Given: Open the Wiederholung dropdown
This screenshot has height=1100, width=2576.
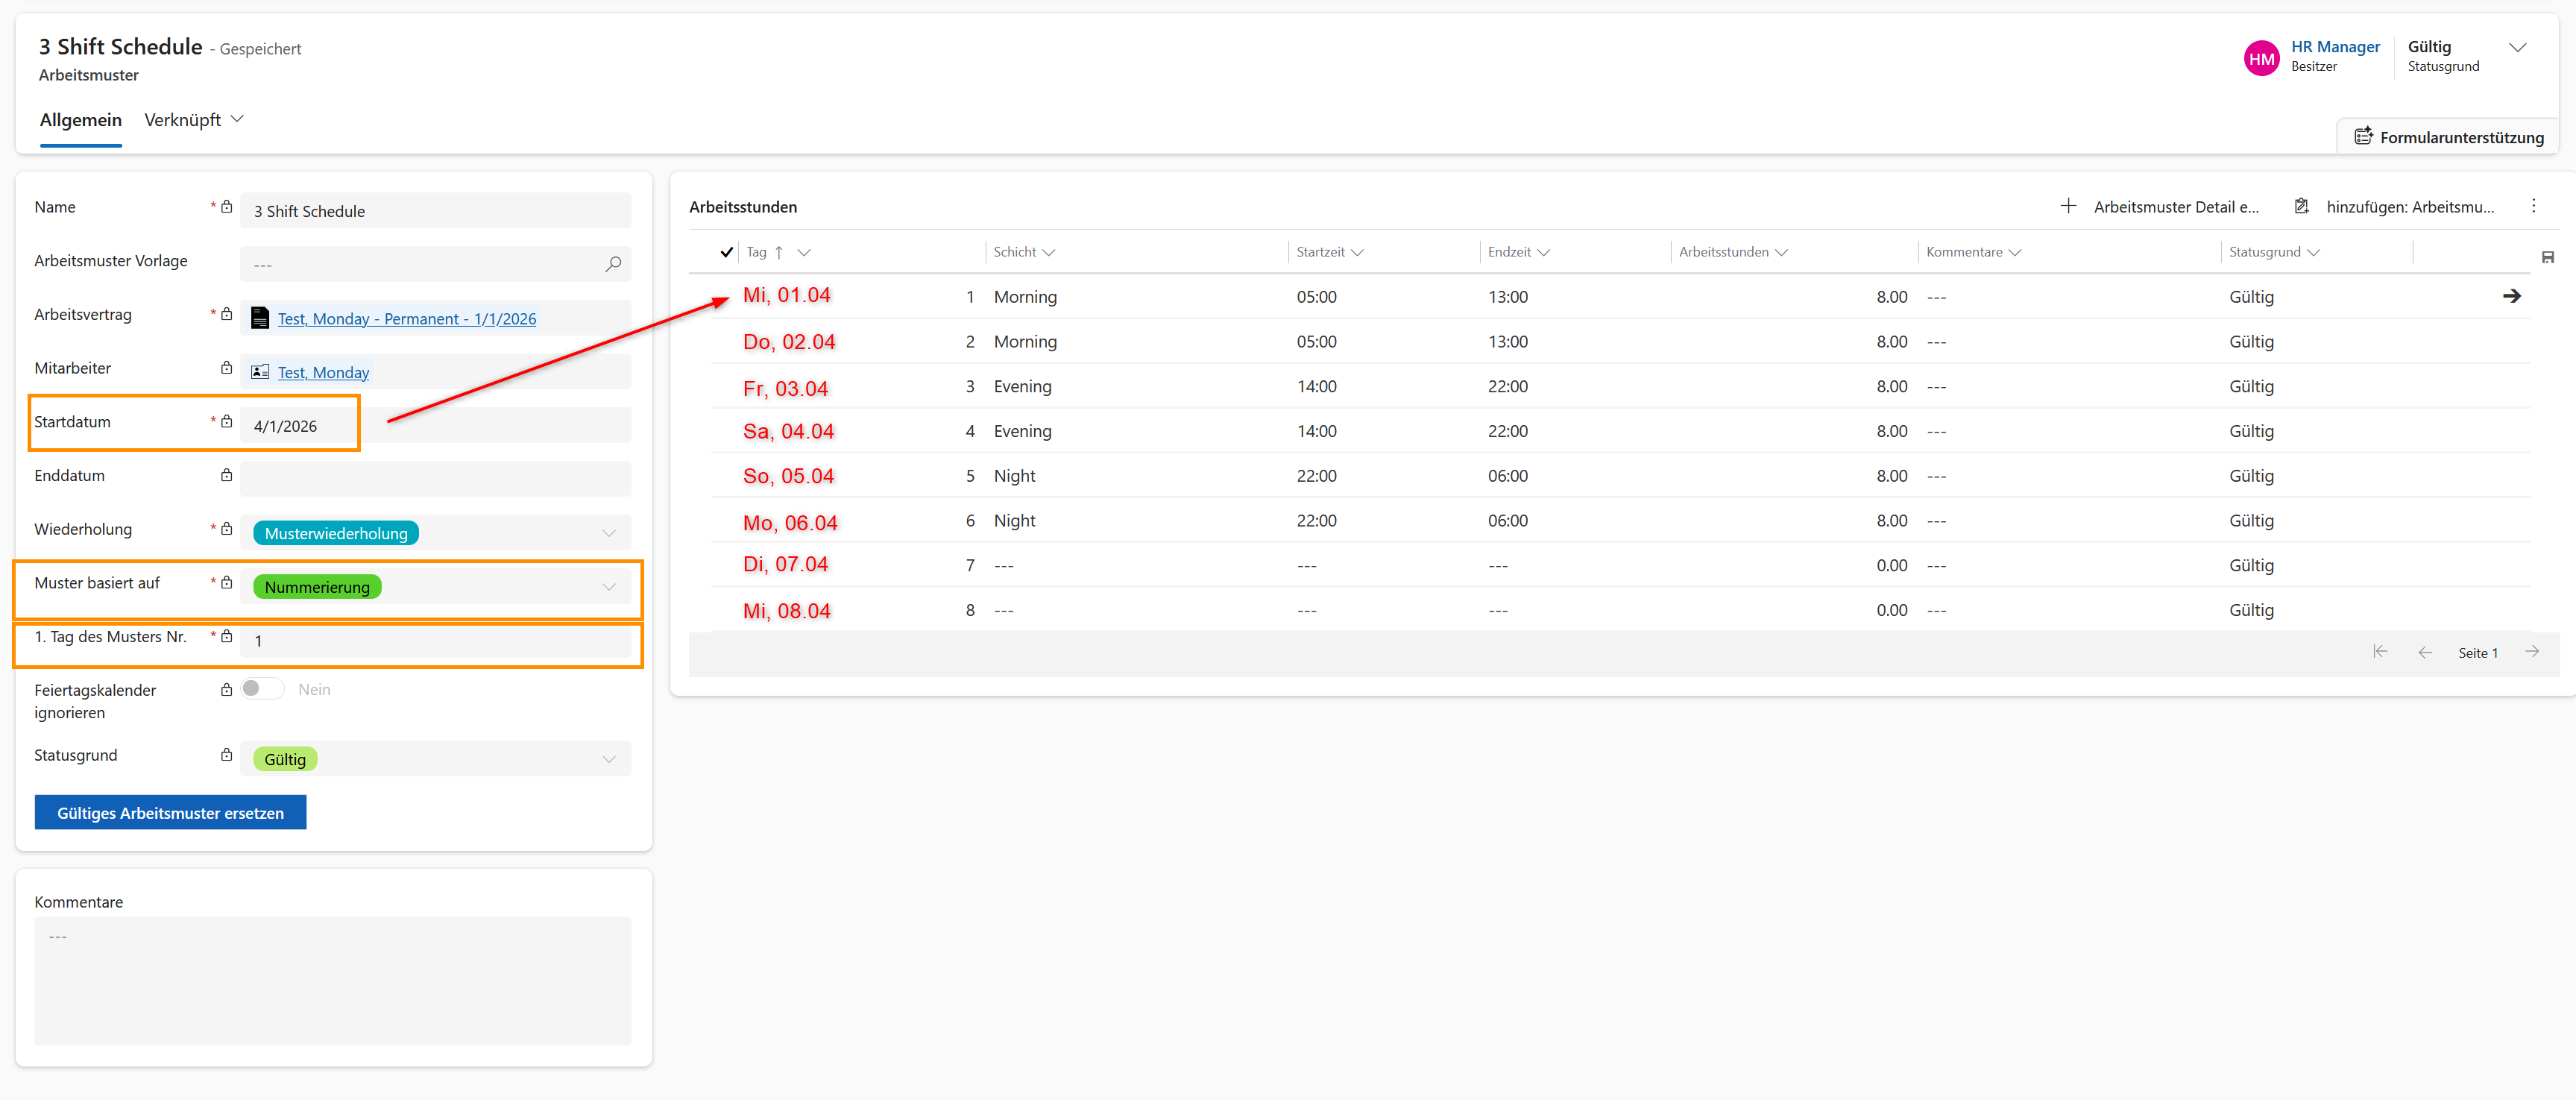Looking at the screenshot, I should click(x=608, y=533).
